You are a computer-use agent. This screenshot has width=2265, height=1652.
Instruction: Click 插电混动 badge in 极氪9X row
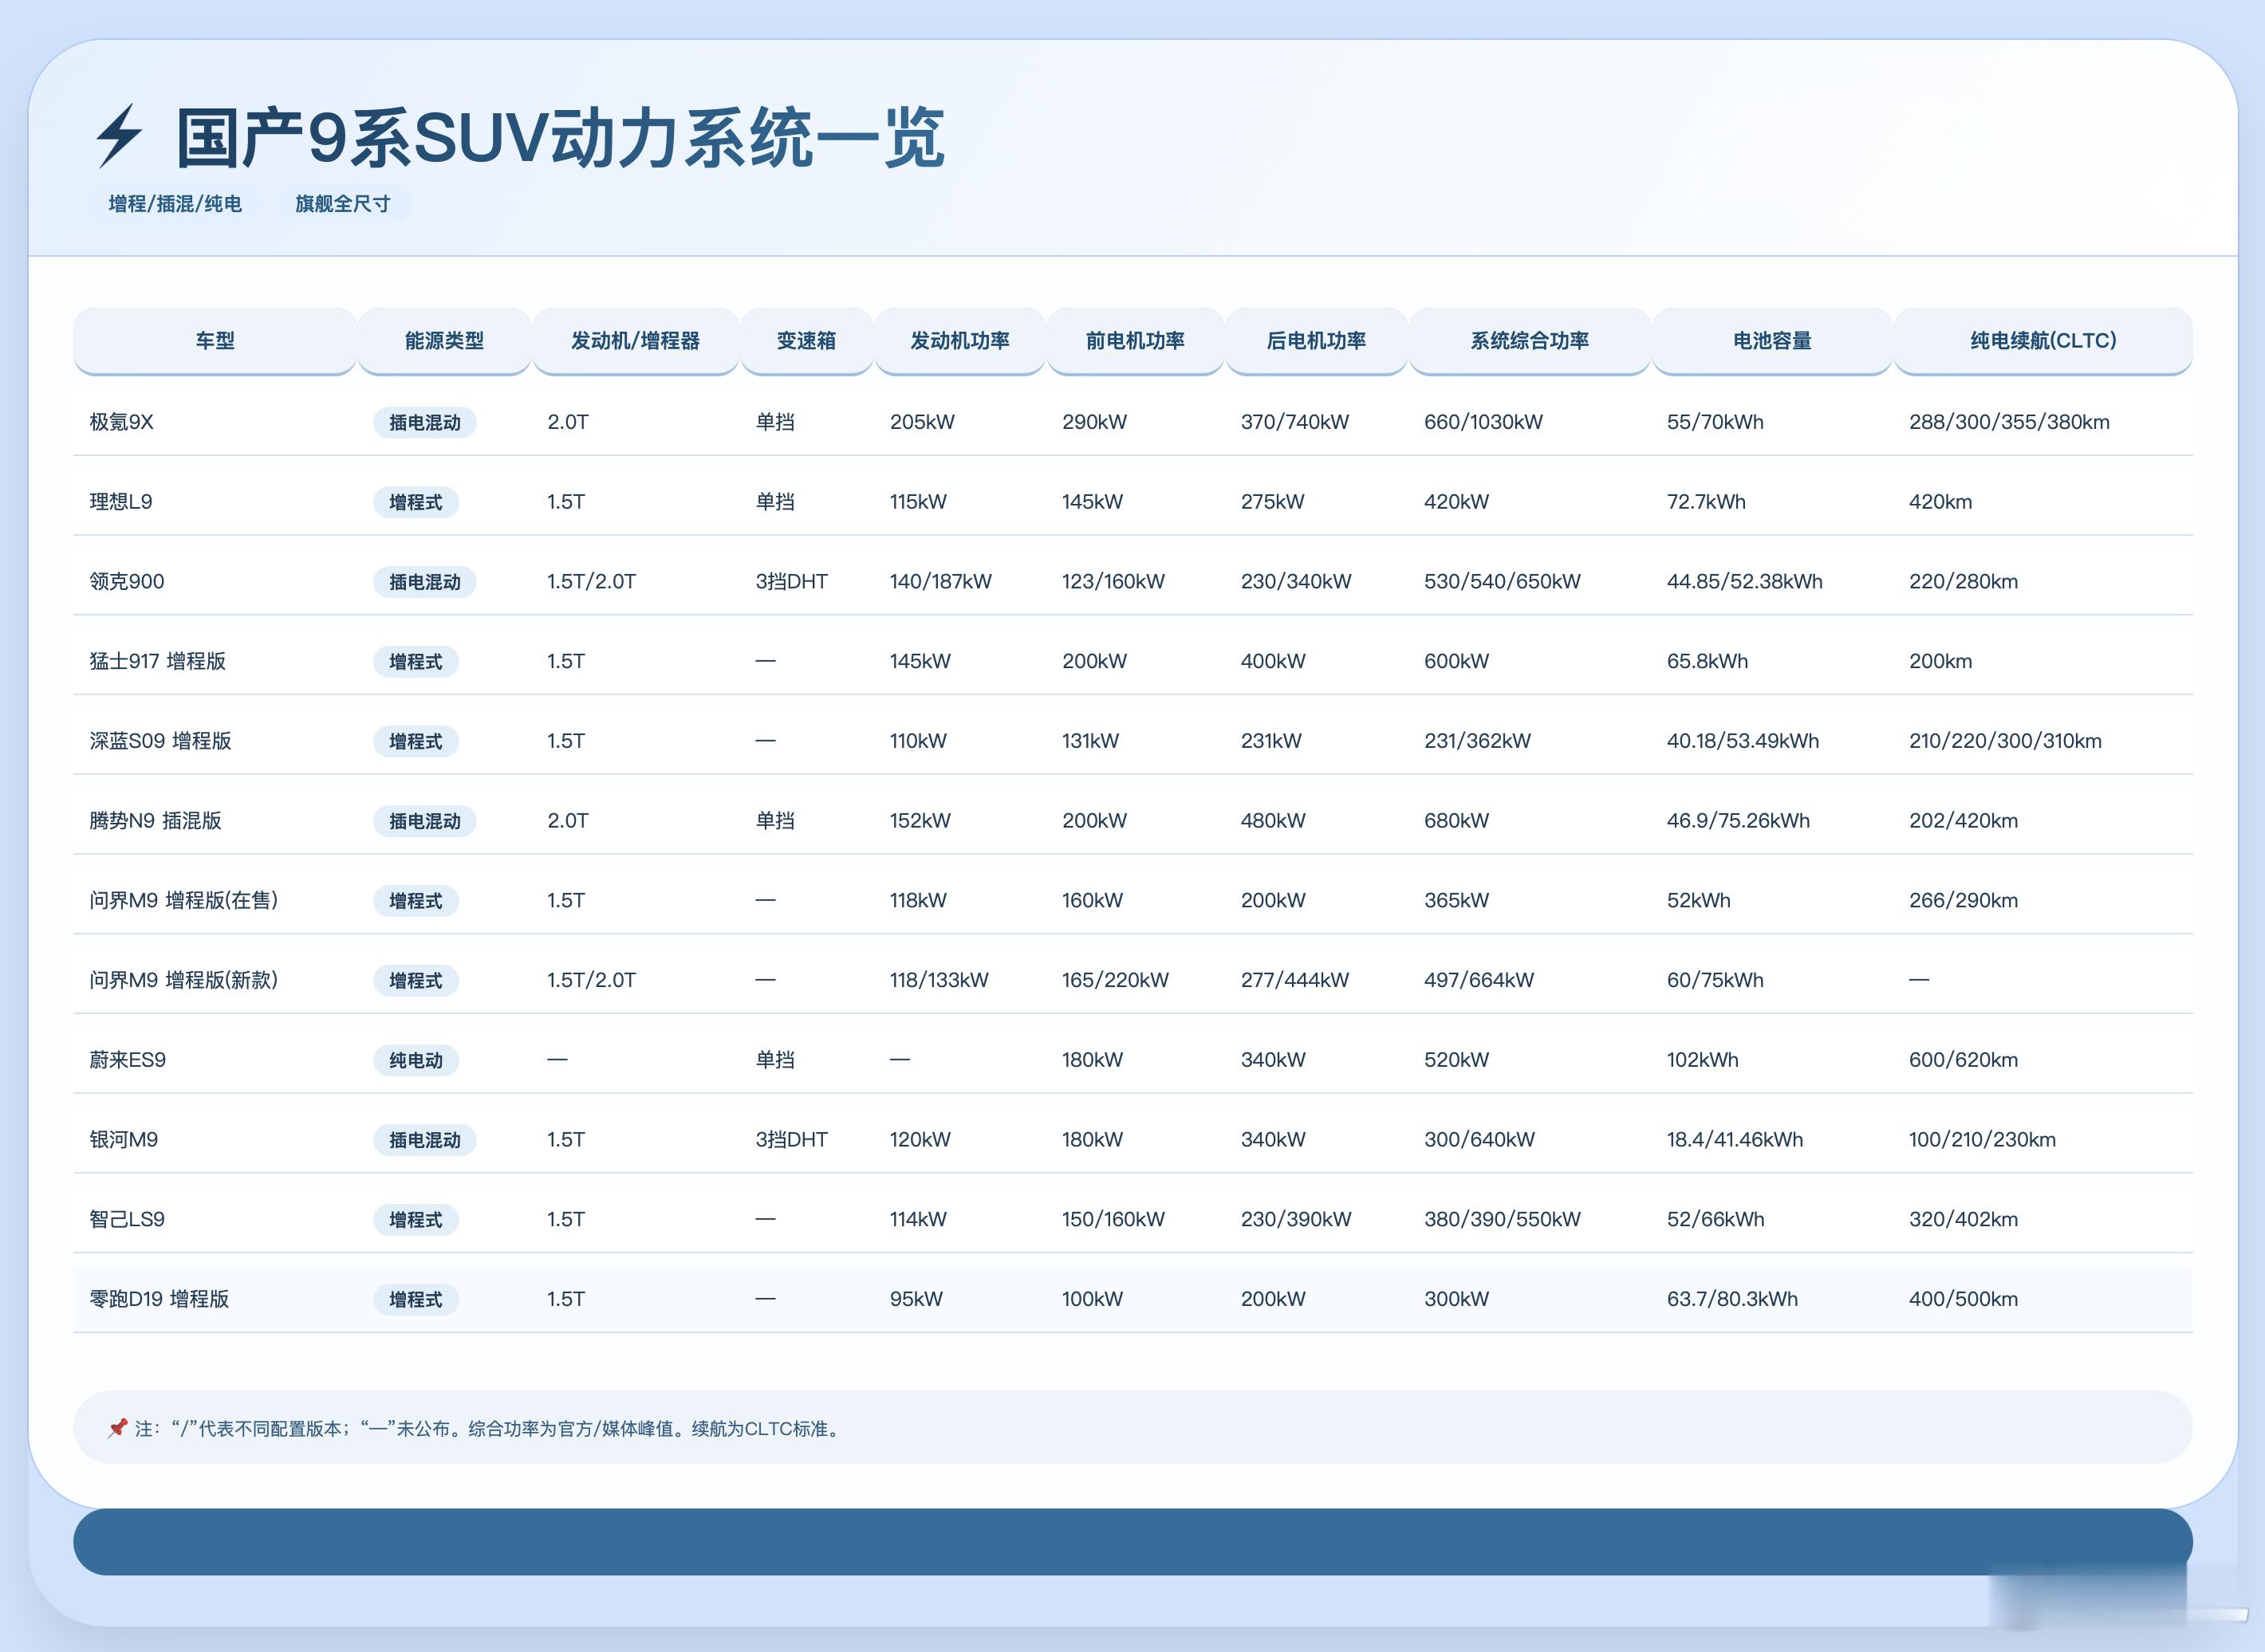pyautogui.click(x=425, y=423)
